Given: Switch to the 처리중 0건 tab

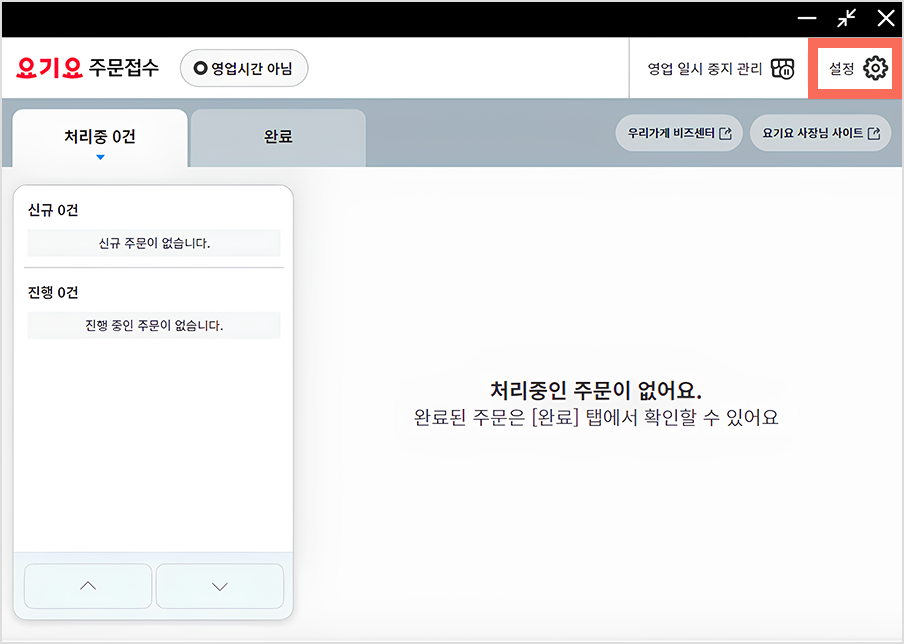Looking at the screenshot, I should 100,138.
